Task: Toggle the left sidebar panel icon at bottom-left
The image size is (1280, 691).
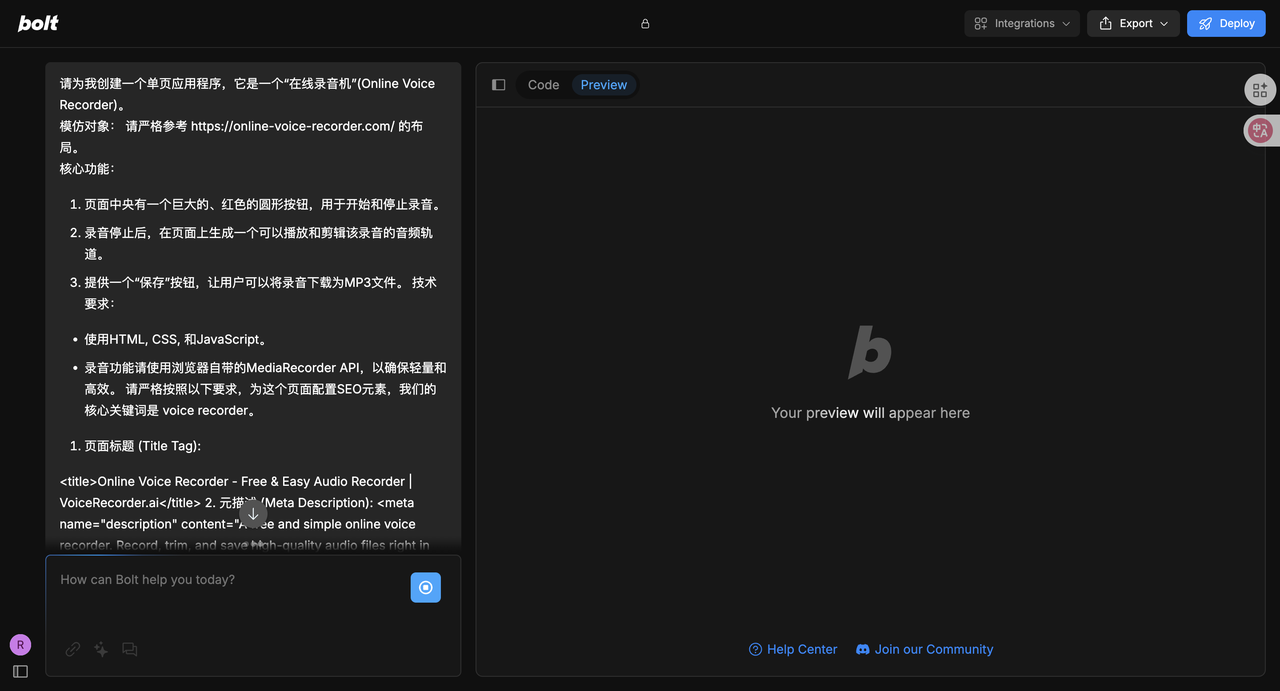Action: 20,672
